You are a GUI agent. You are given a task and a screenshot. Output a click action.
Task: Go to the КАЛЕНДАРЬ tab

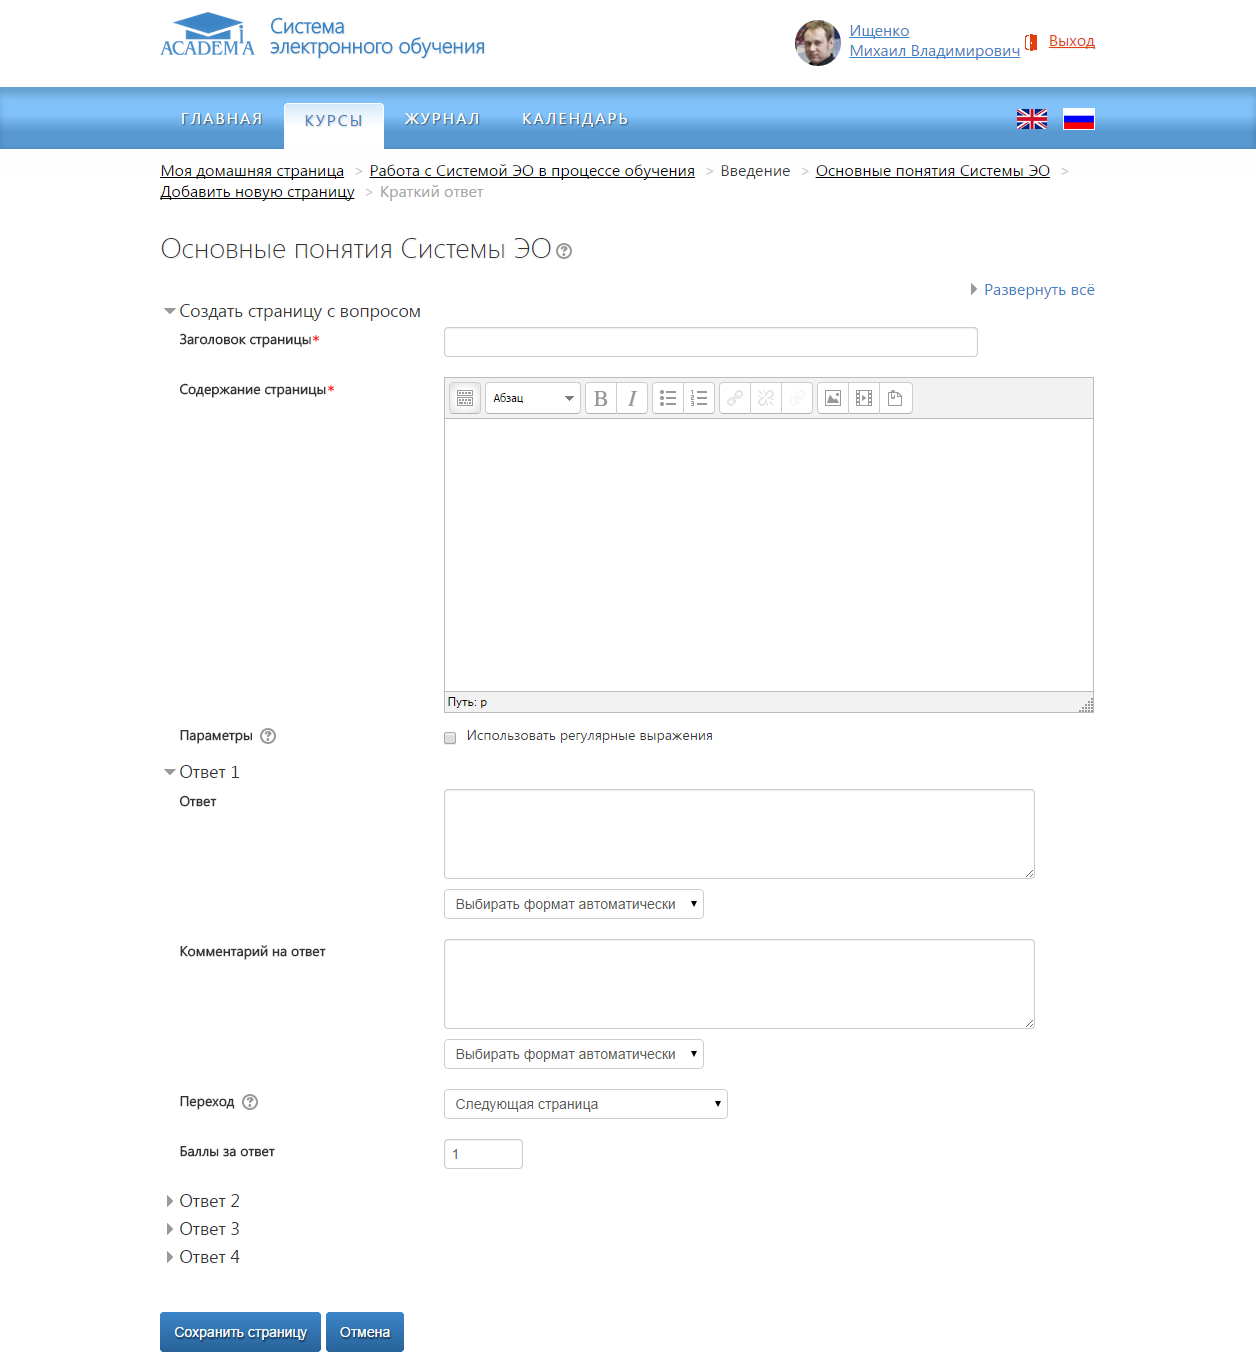click(575, 119)
